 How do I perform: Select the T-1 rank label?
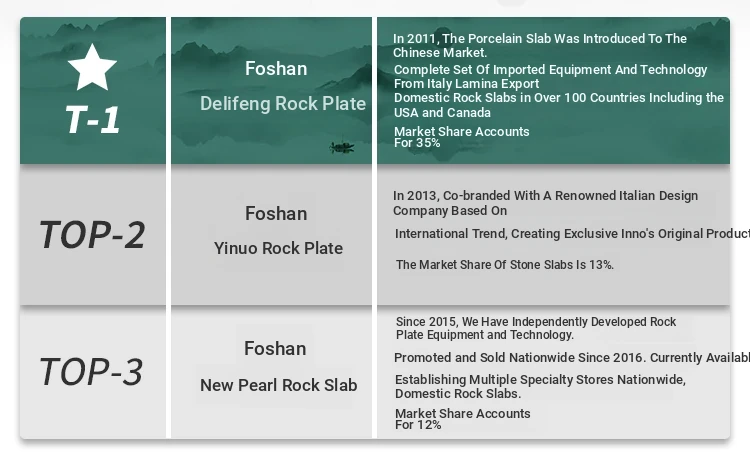coord(93,119)
